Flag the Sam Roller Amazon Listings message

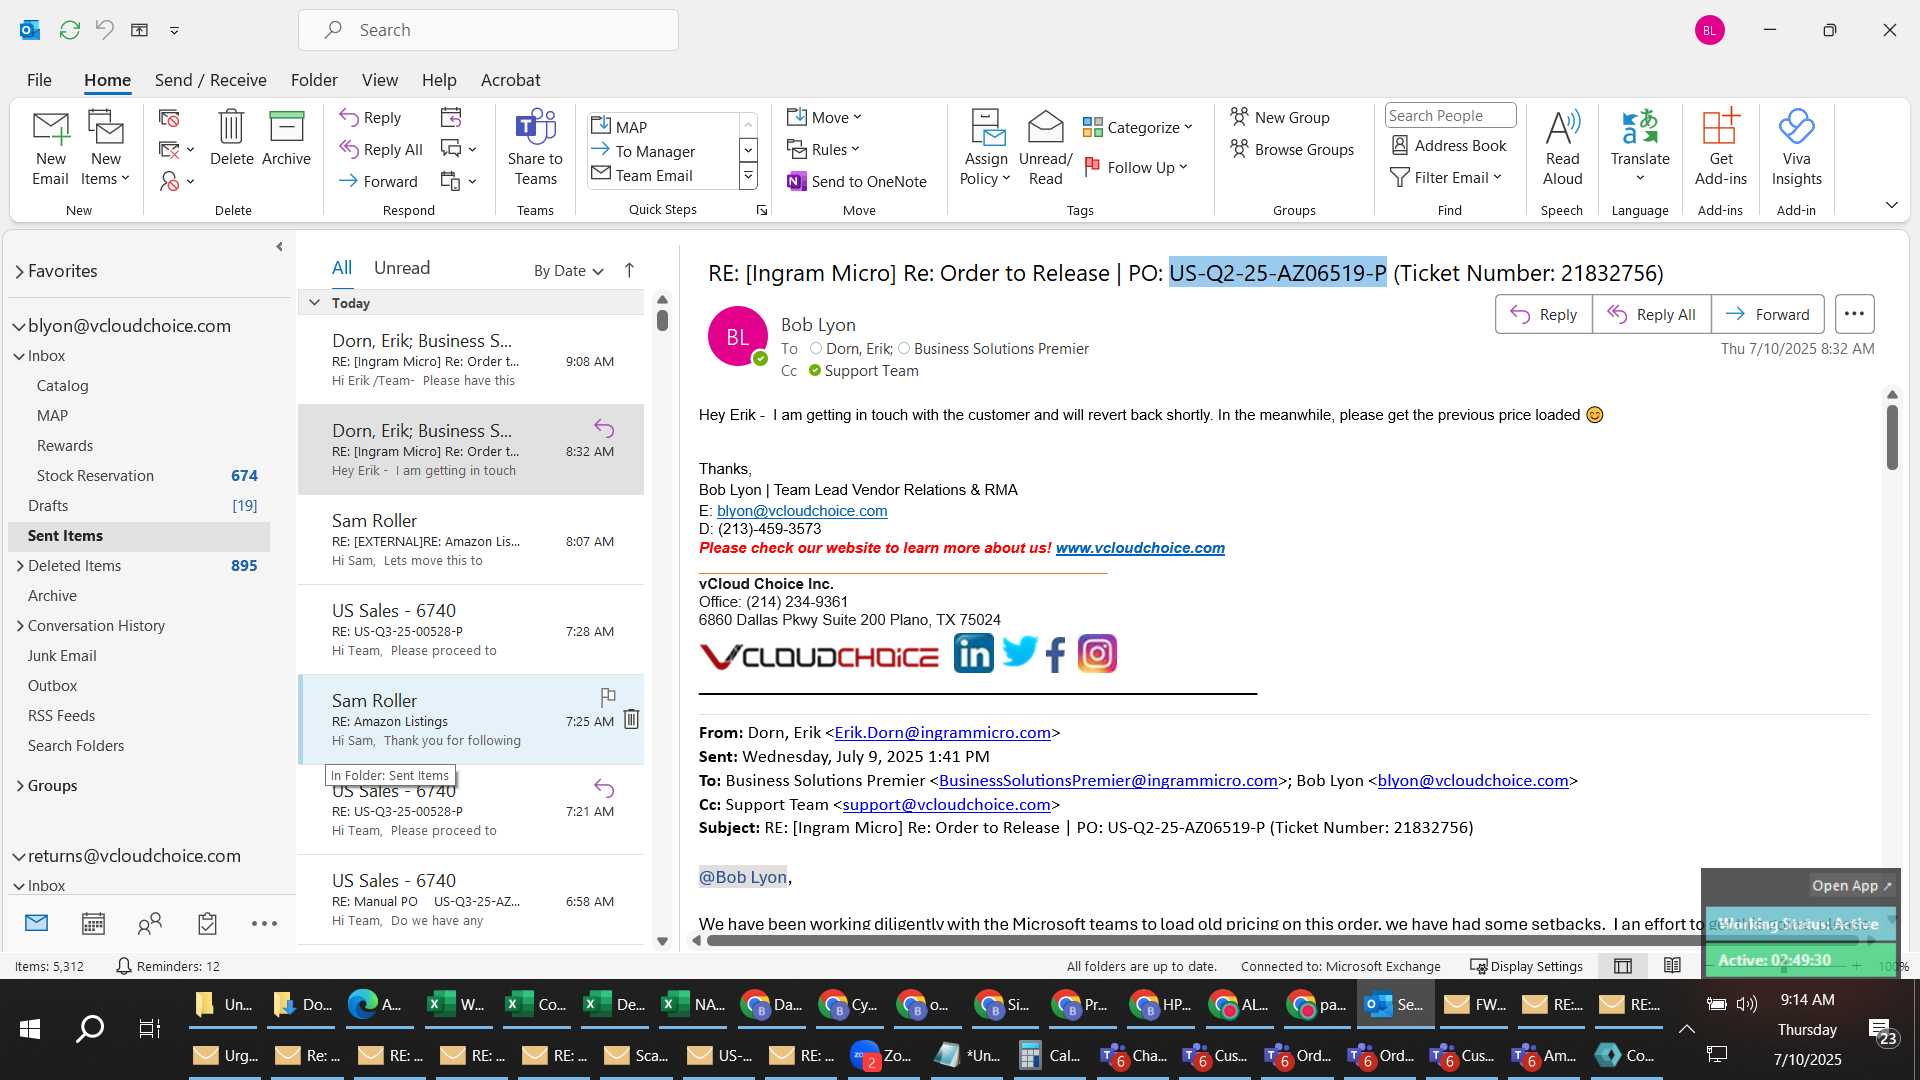click(607, 696)
